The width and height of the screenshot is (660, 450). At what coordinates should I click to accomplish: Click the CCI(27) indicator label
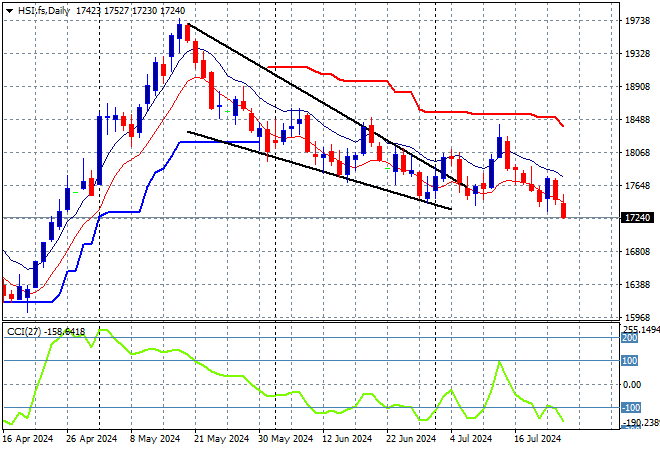(24, 332)
